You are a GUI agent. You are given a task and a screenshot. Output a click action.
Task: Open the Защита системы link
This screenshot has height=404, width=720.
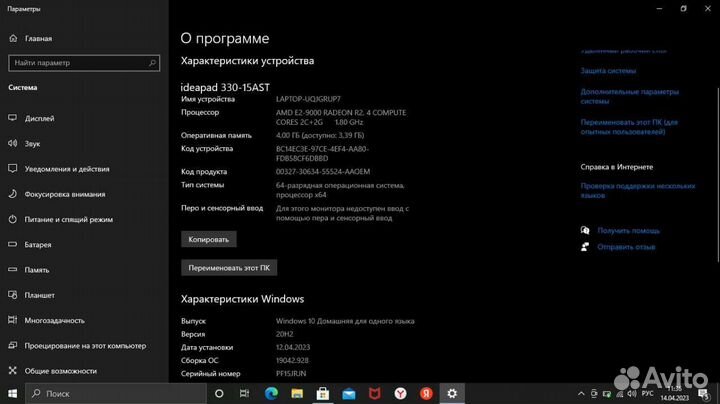(x=608, y=71)
